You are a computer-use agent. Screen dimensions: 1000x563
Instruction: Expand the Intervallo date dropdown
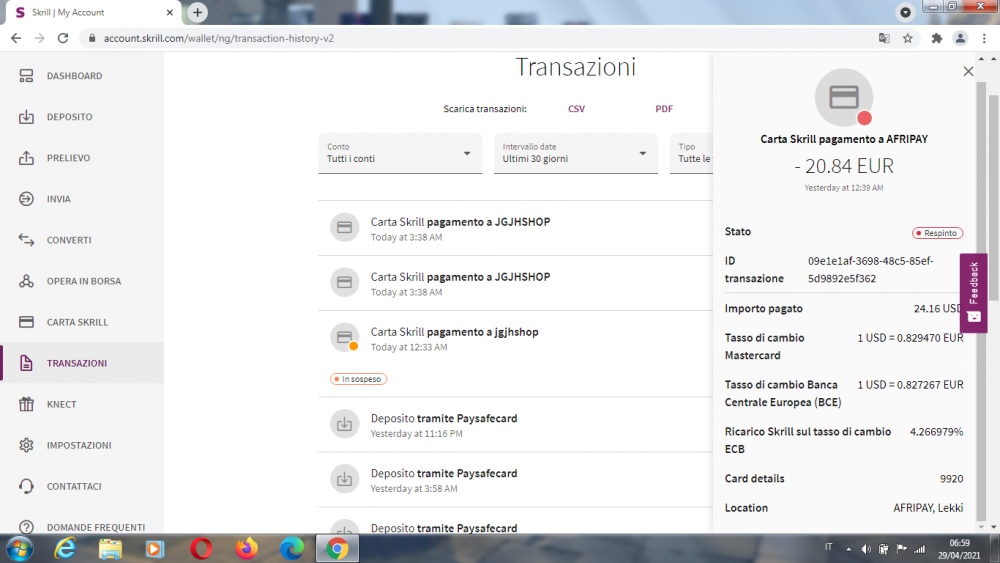575,153
